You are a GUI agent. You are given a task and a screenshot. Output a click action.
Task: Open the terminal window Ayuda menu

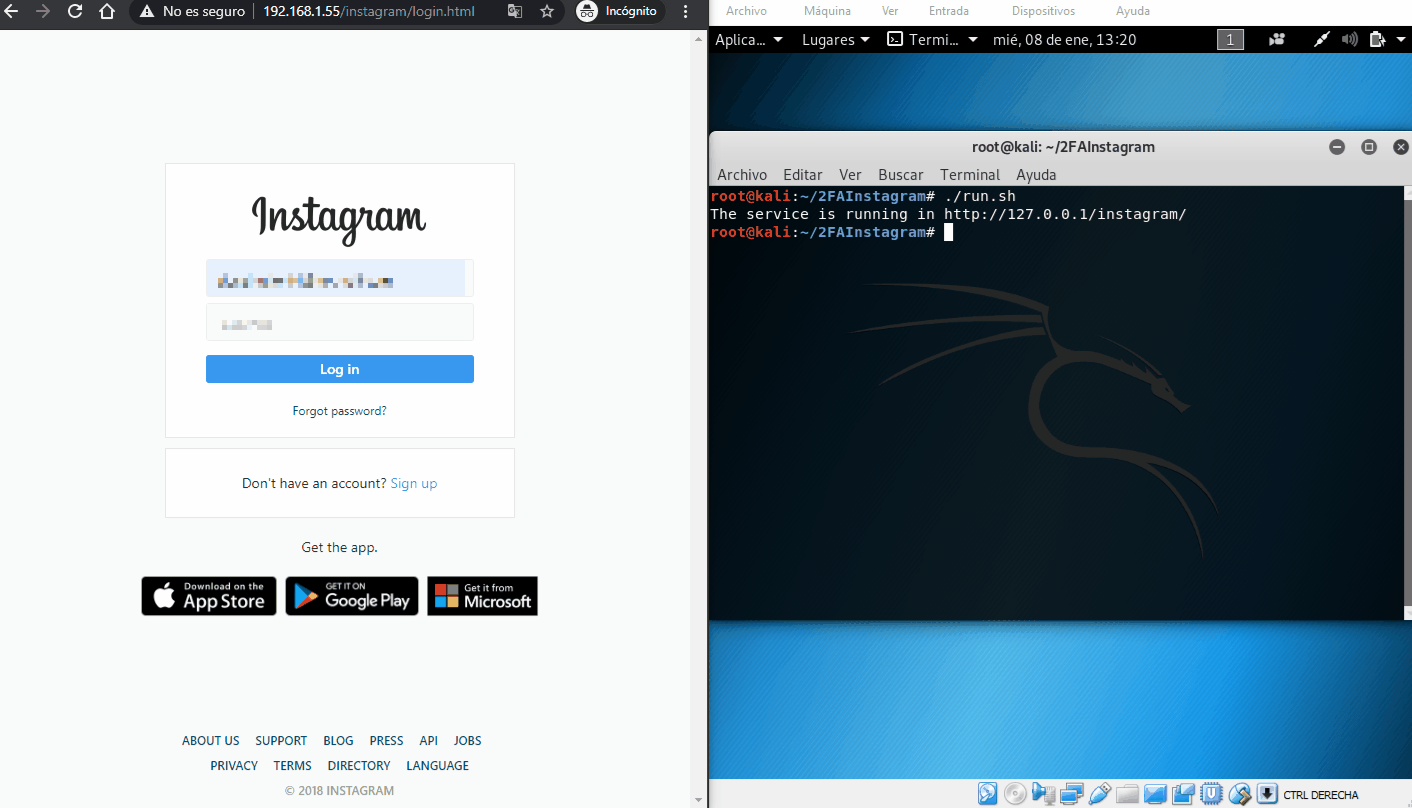(1036, 175)
